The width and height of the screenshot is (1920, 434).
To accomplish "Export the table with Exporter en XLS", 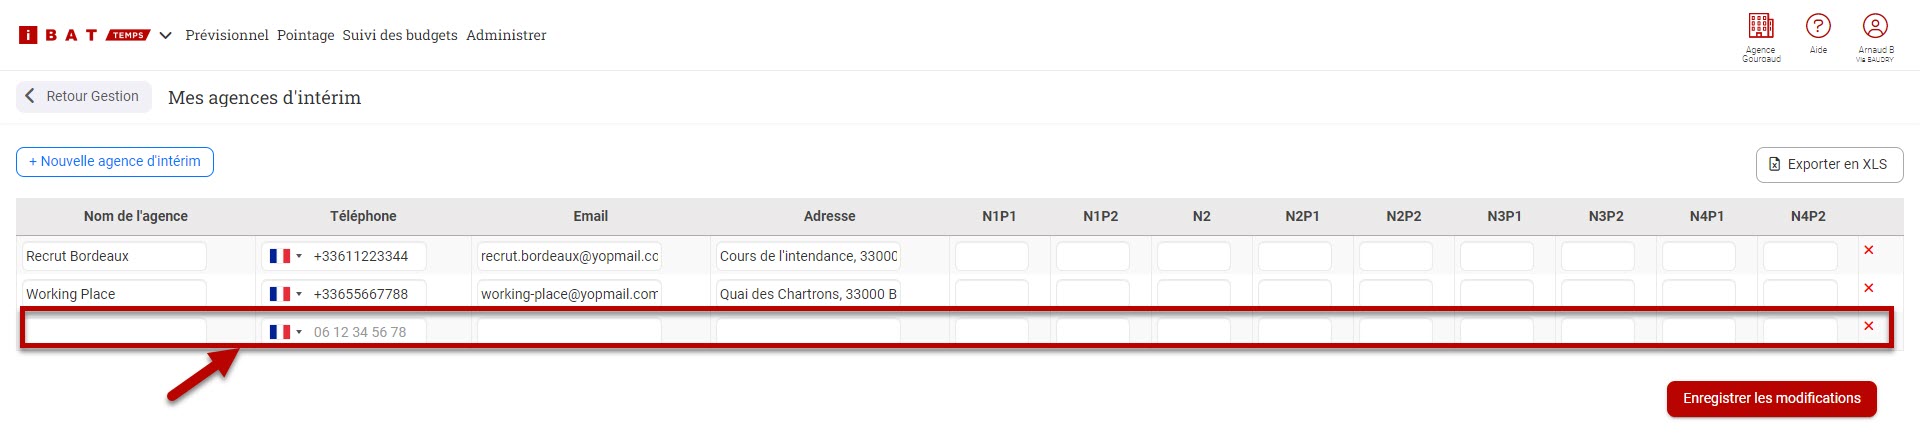I will 1829,165.
